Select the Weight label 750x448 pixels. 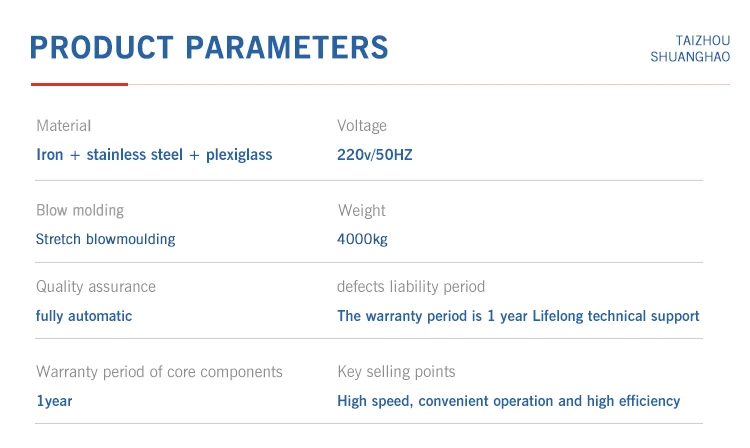coord(361,211)
